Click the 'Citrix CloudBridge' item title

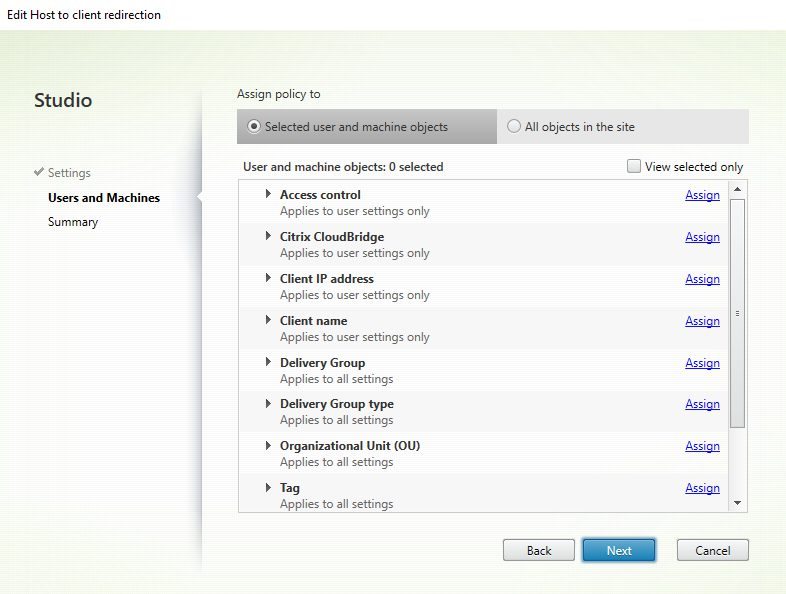tap(332, 237)
